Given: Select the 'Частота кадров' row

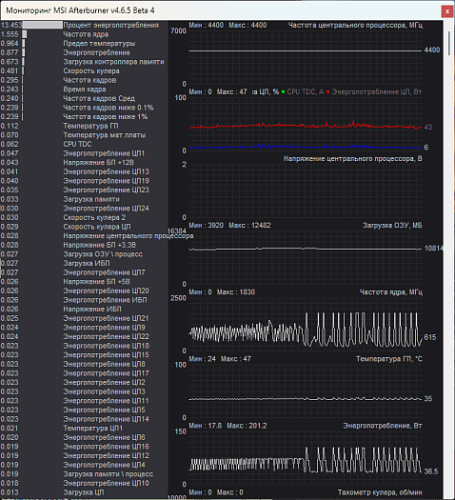Looking at the screenshot, I should (84, 80).
